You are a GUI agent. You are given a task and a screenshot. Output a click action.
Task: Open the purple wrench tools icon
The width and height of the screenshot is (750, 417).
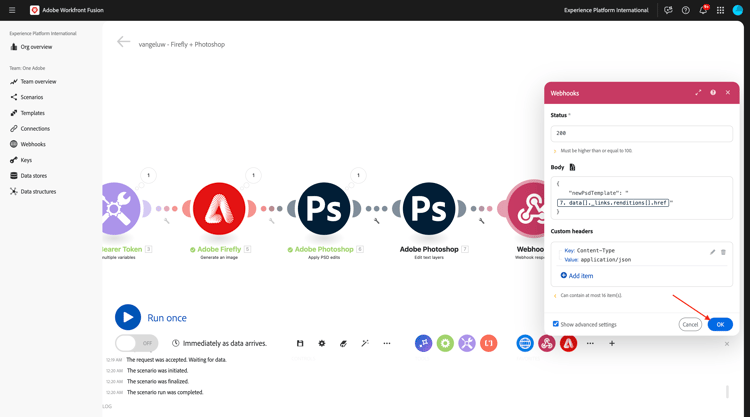(x=467, y=343)
